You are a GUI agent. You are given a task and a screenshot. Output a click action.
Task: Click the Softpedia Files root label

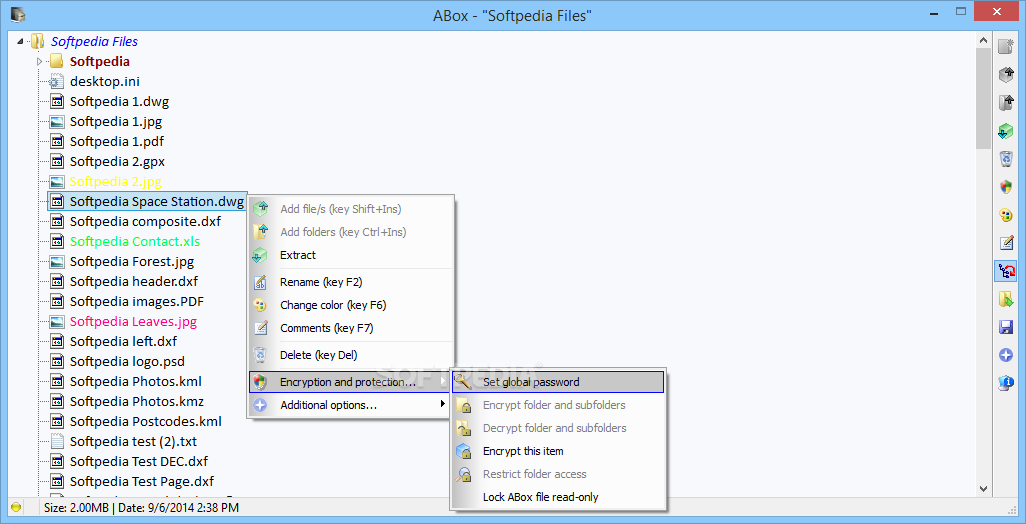[94, 41]
